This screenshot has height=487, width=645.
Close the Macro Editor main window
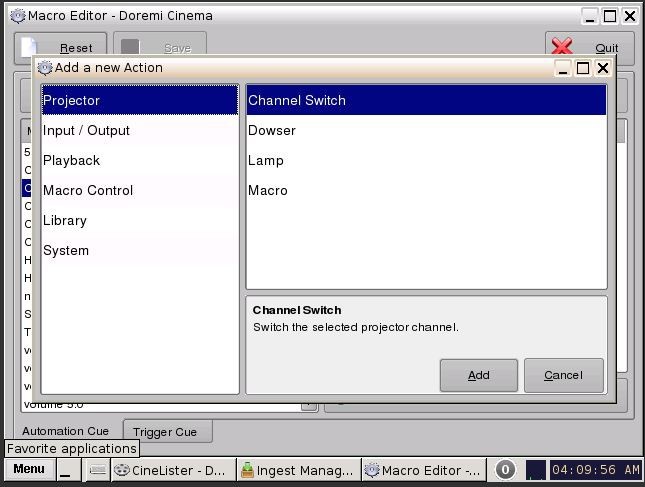pyautogui.click(x=630, y=16)
